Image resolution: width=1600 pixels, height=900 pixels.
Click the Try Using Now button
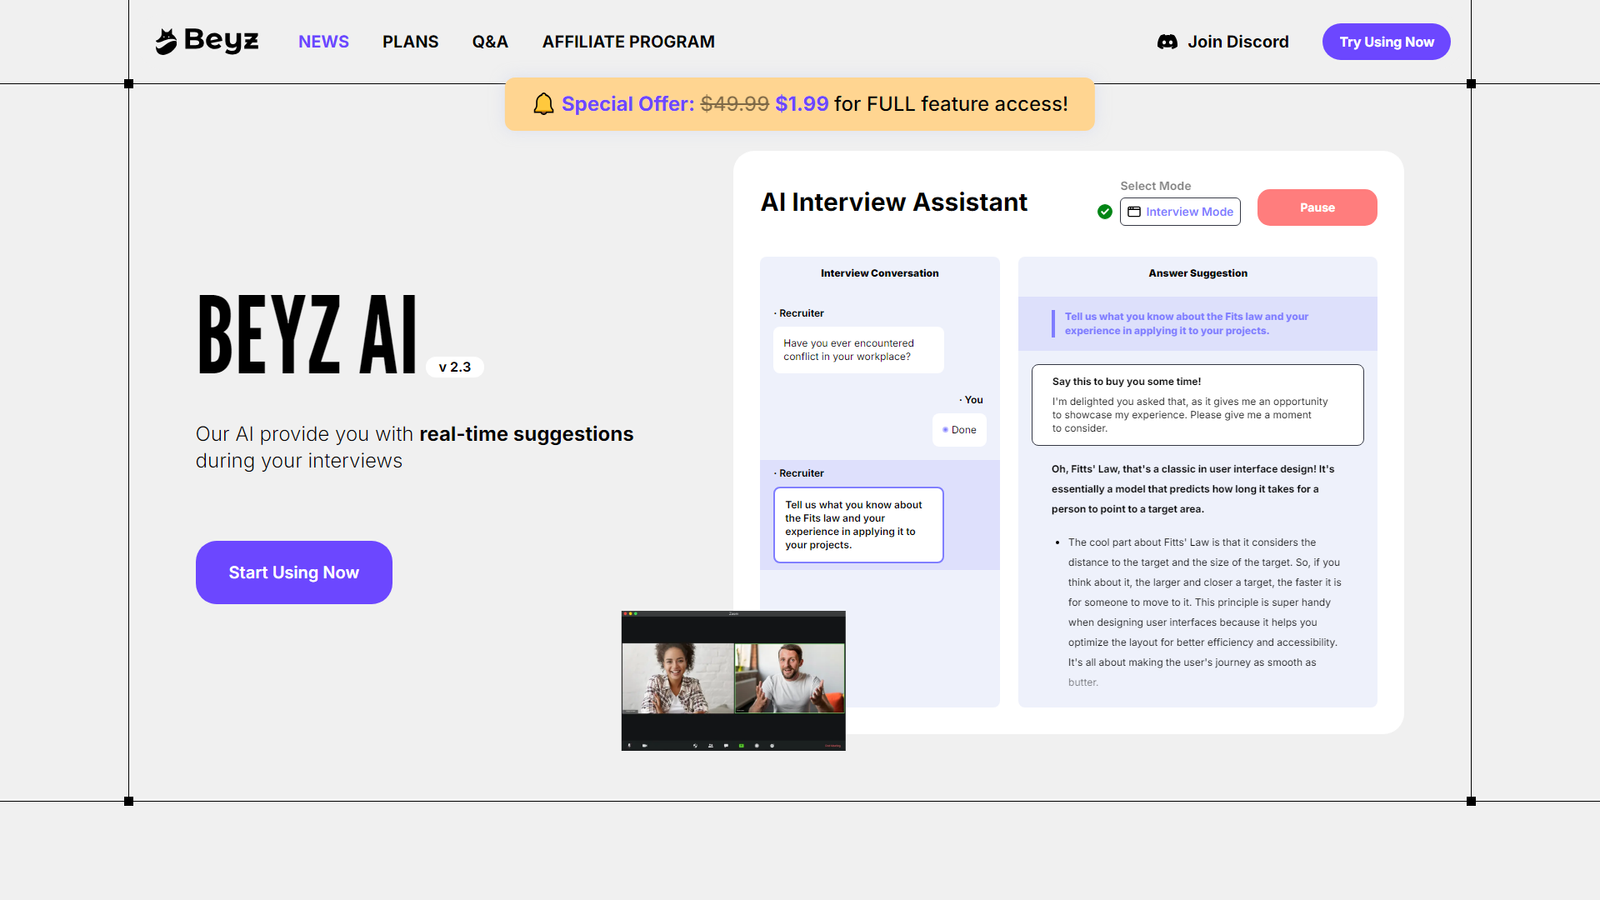[x=1386, y=42]
